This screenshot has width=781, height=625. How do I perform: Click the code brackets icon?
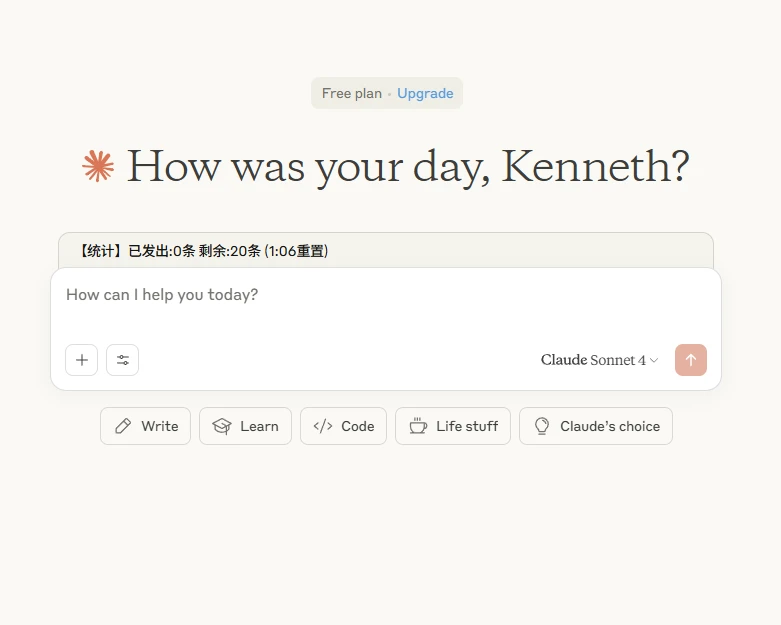click(x=323, y=426)
